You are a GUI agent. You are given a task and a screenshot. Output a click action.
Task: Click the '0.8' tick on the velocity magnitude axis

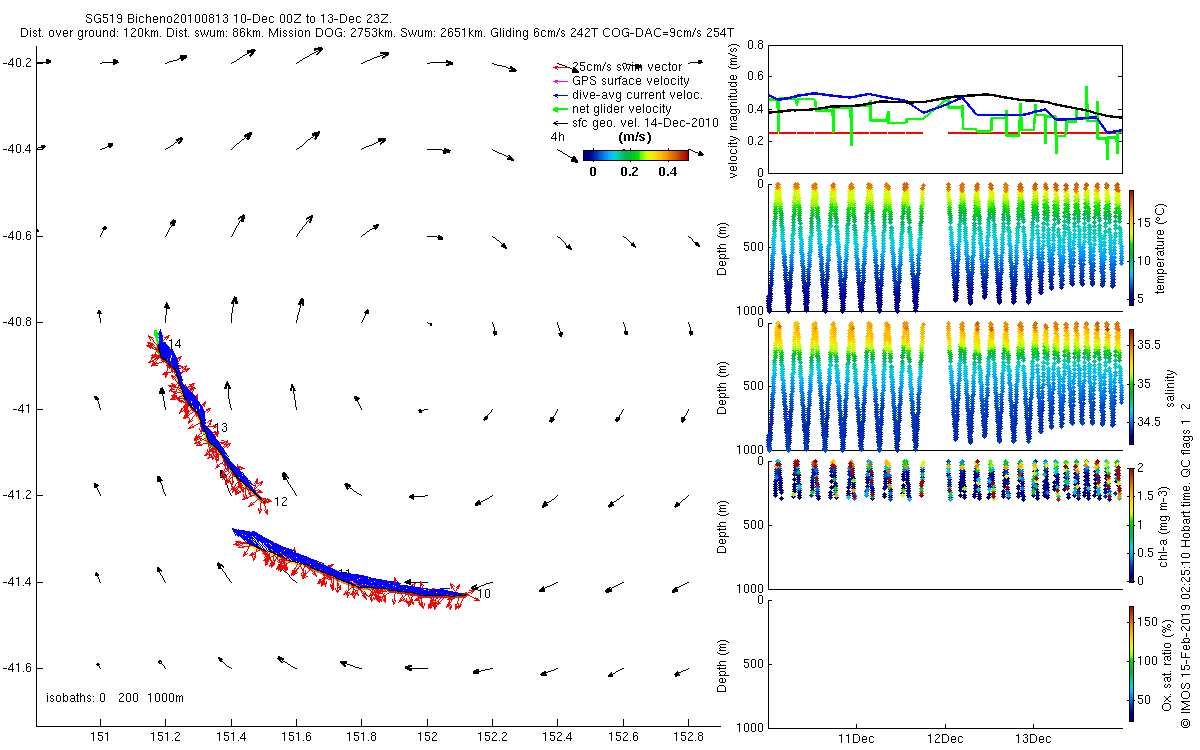click(755, 45)
